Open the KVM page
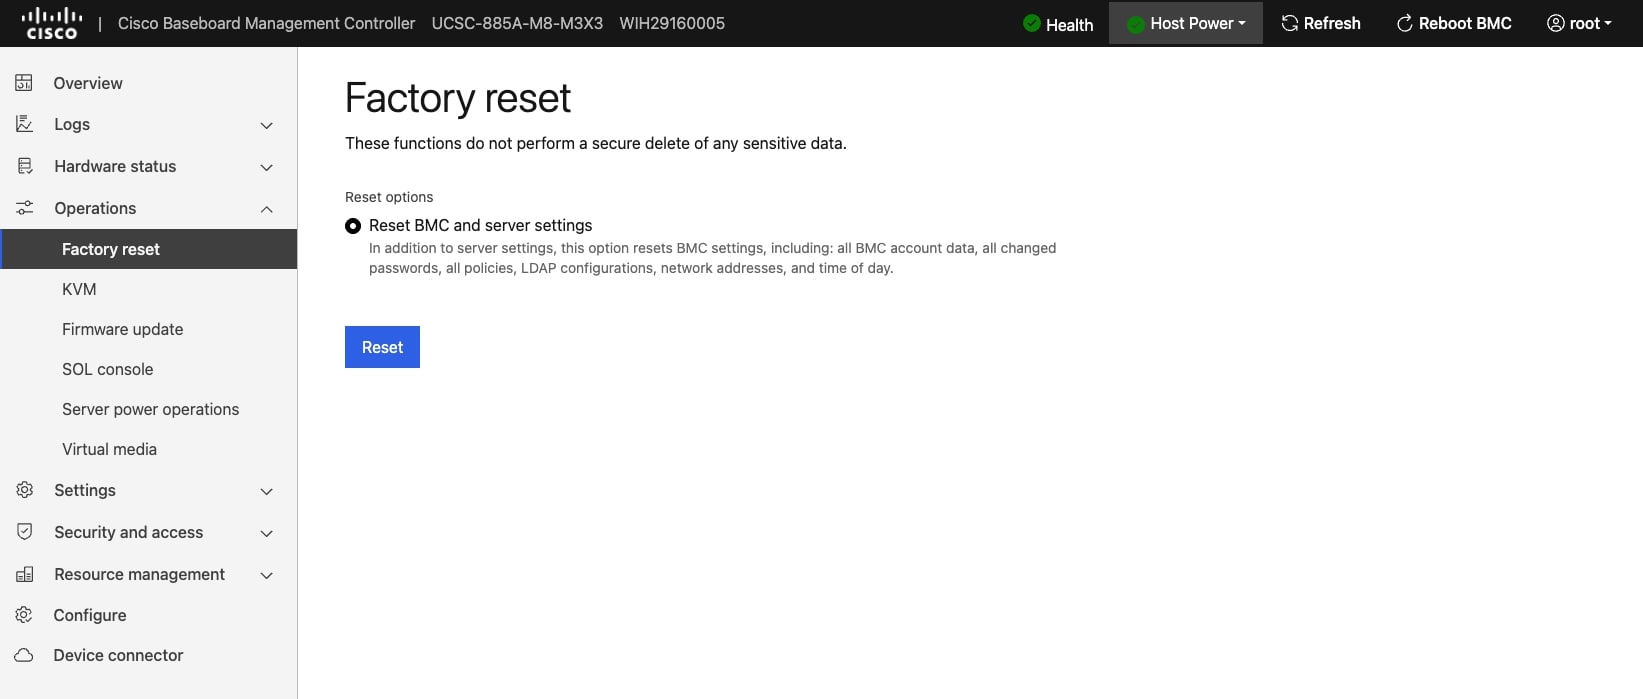This screenshot has width=1643, height=699. (148, 289)
